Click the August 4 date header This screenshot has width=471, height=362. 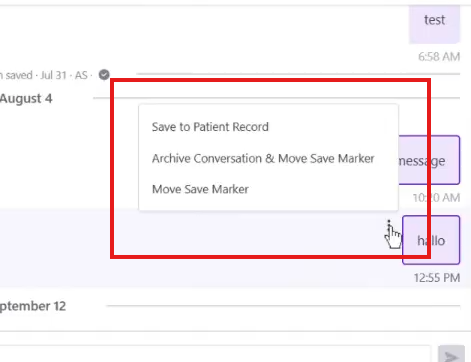(x=26, y=99)
